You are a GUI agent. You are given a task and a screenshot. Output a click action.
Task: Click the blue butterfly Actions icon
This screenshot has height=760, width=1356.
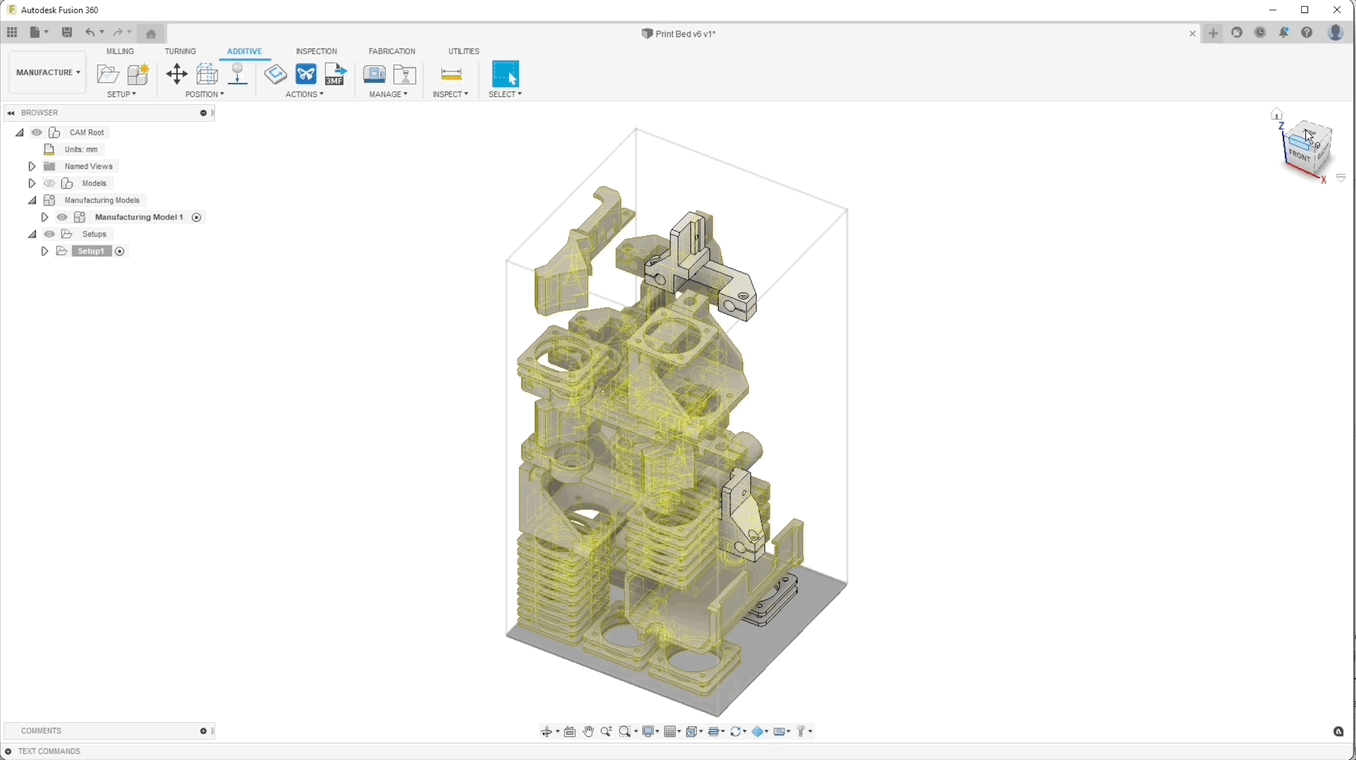pos(306,74)
